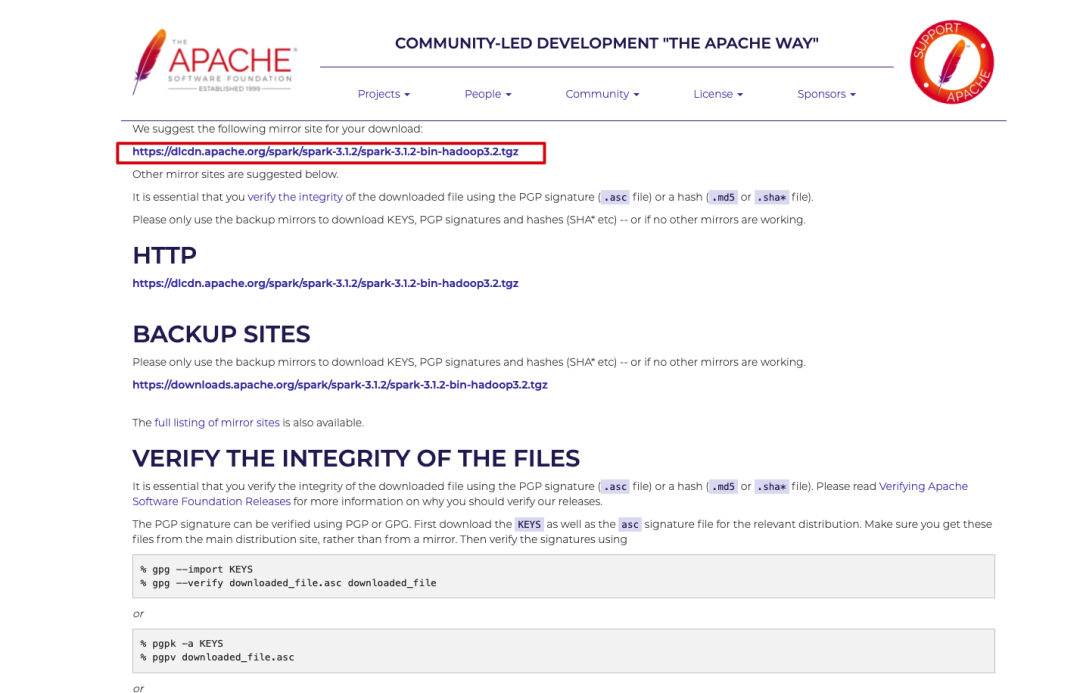Click the downloads.apache.org backup site link
The image size is (1080, 693).
(340, 384)
